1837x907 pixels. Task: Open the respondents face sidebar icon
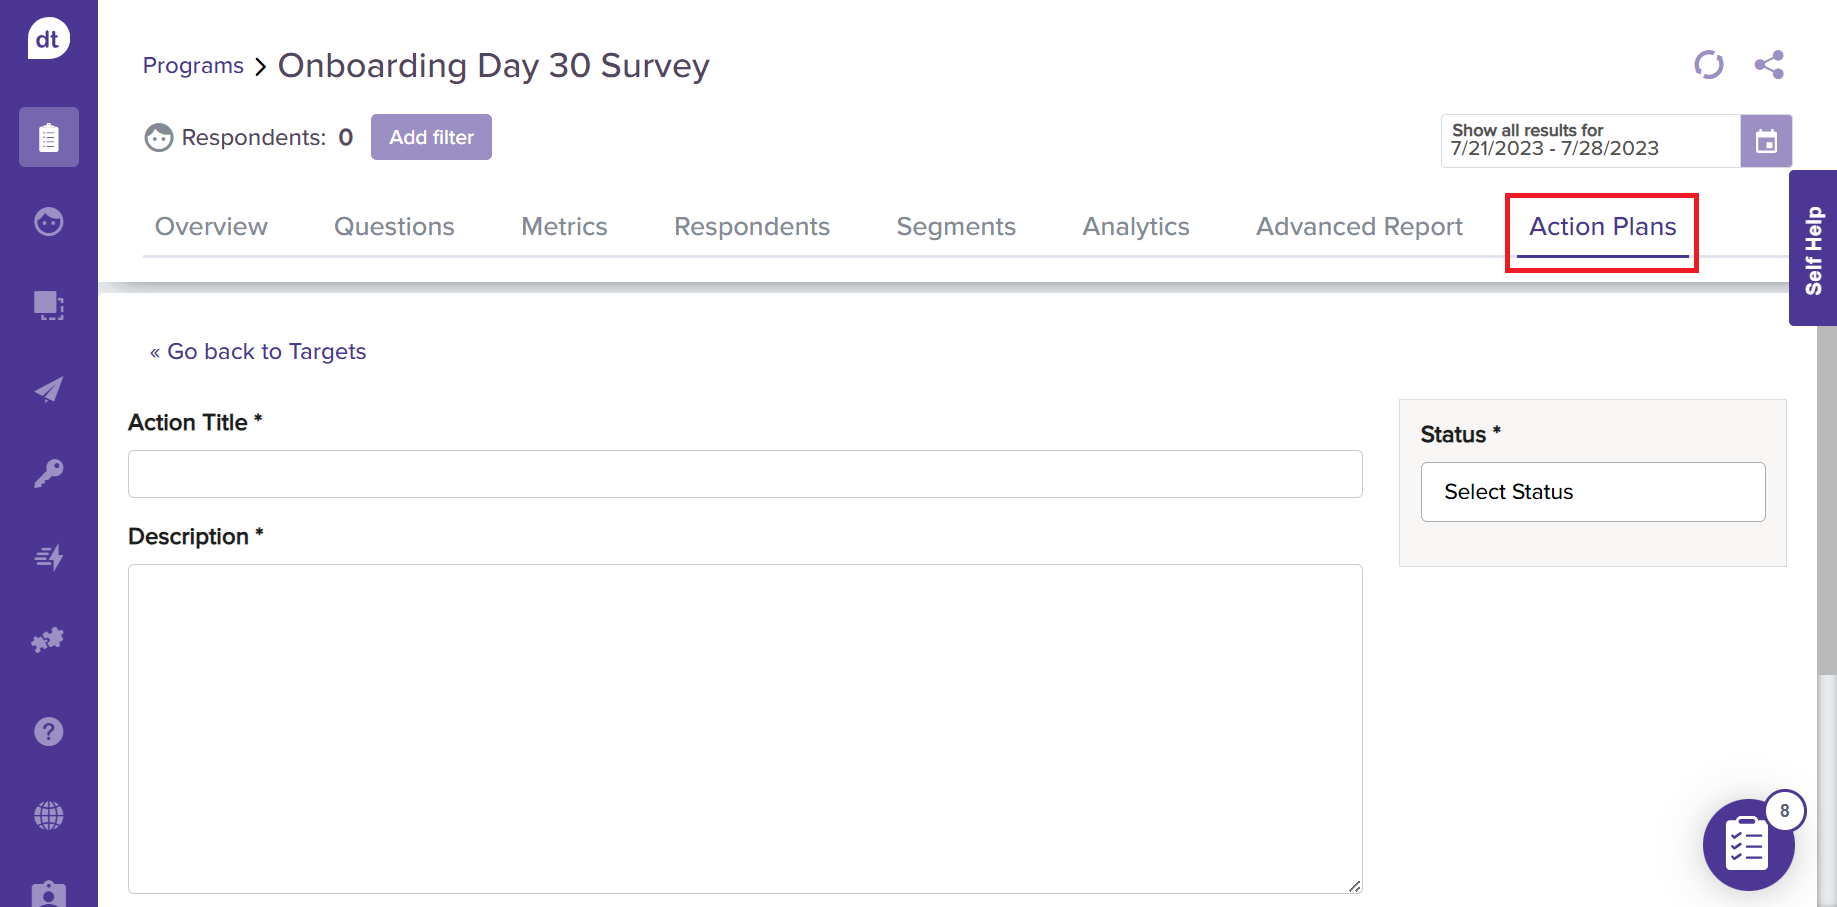[48, 221]
